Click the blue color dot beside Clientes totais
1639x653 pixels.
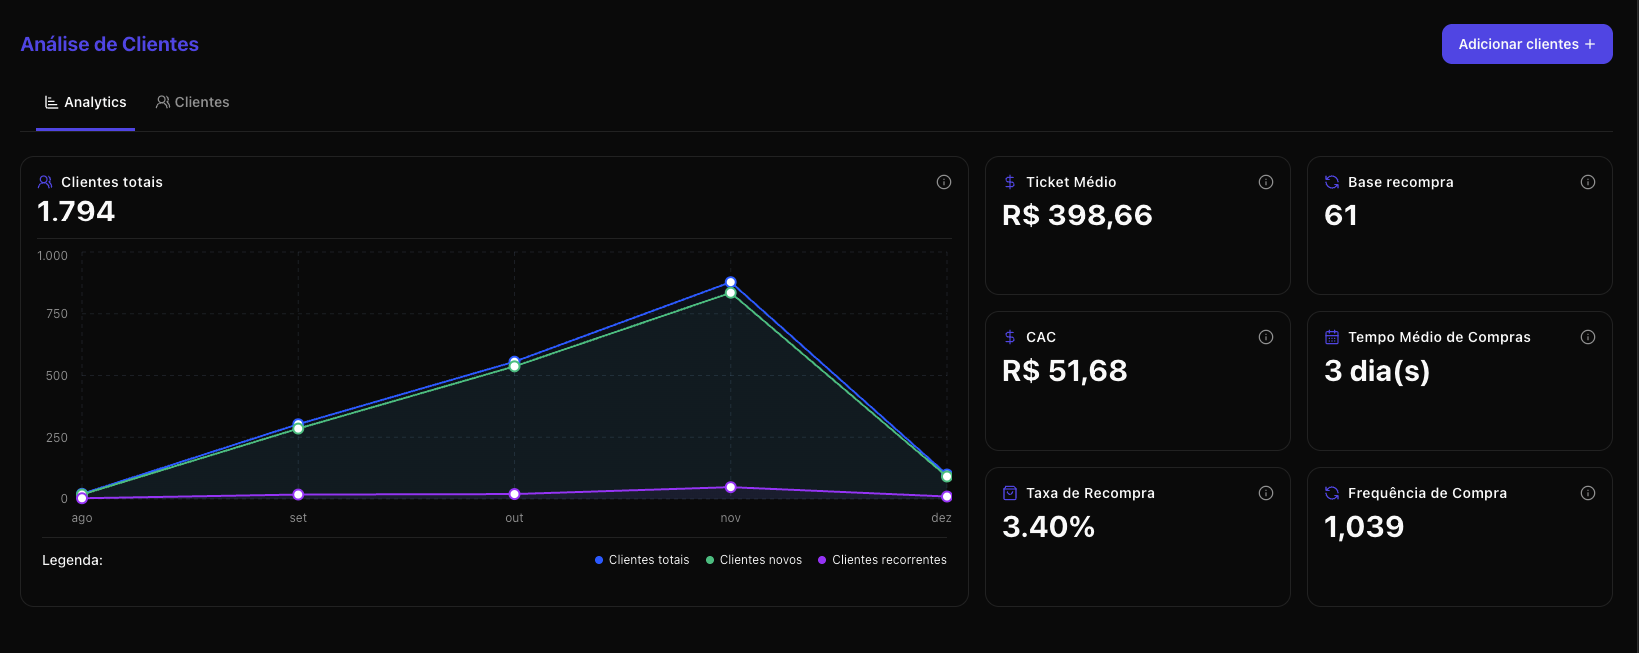click(597, 560)
